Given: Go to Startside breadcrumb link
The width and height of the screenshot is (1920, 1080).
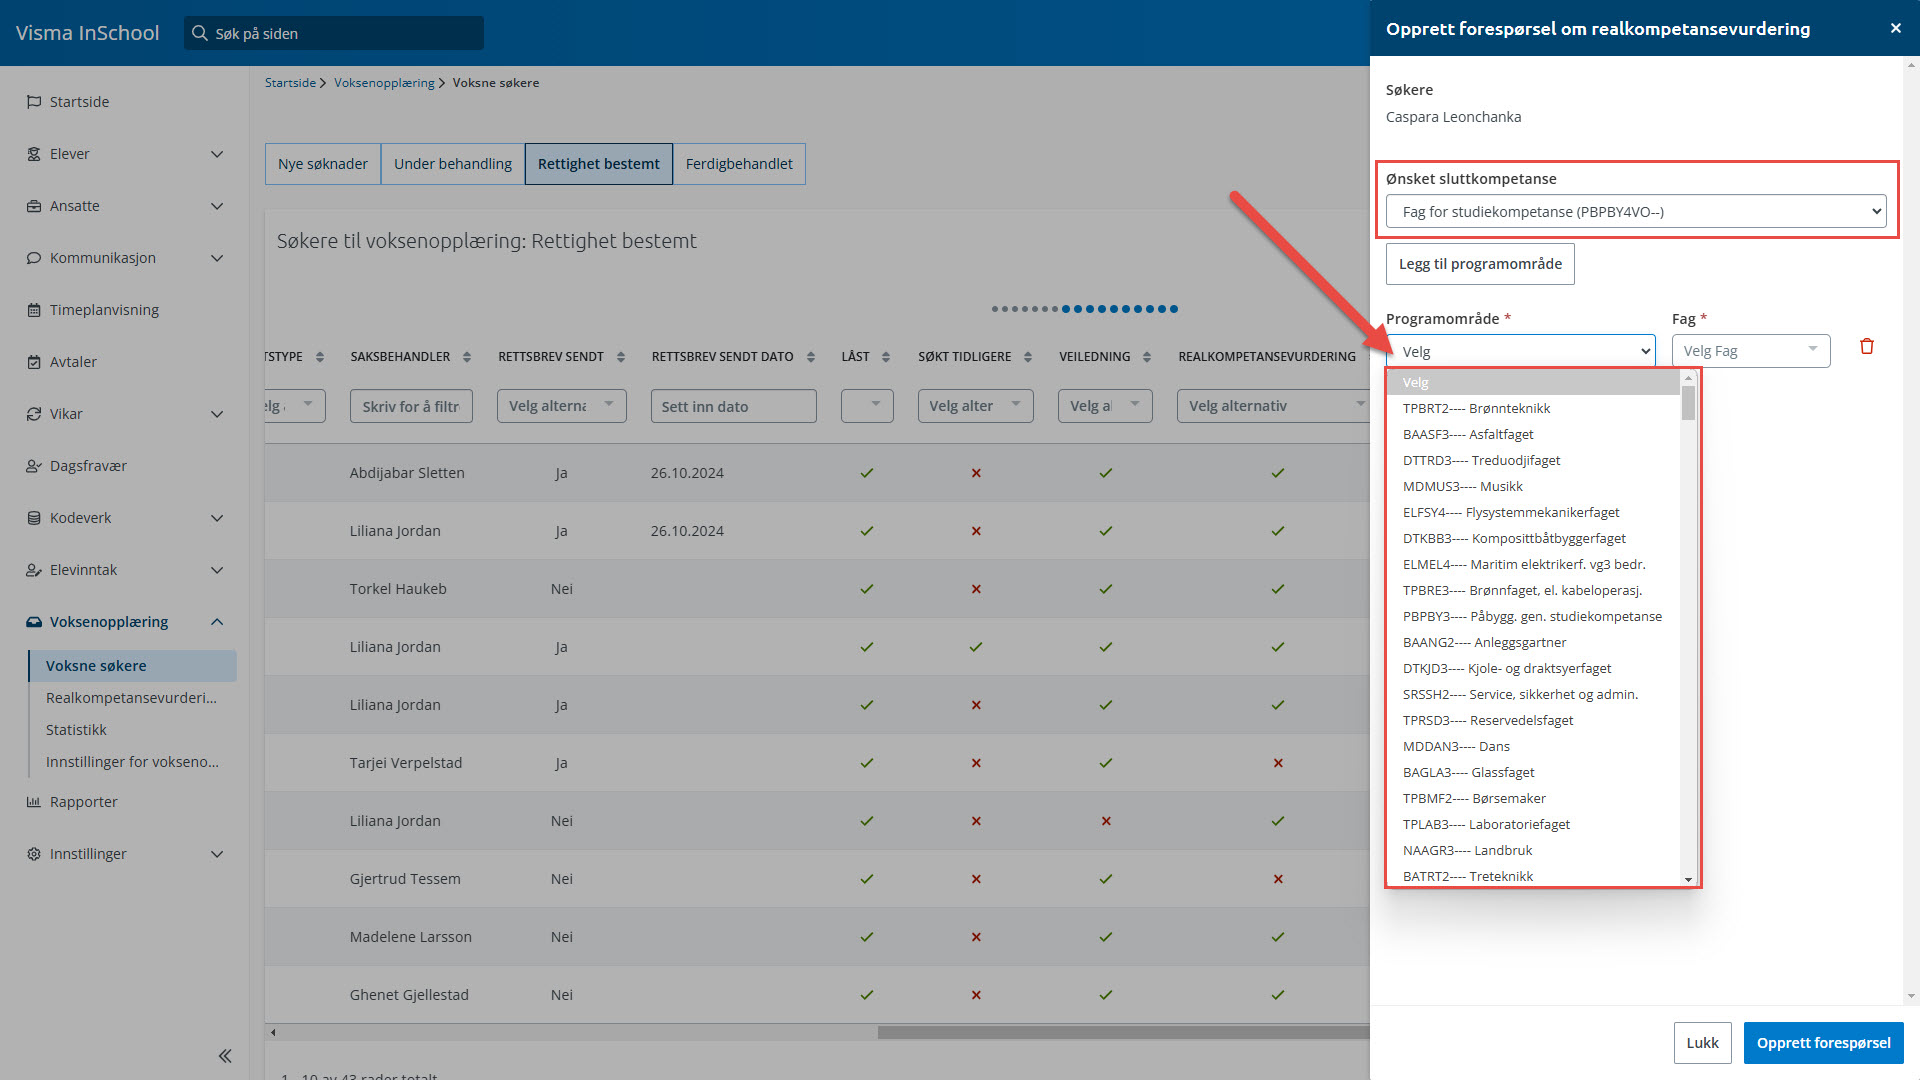Looking at the screenshot, I should (x=290, y=83).
